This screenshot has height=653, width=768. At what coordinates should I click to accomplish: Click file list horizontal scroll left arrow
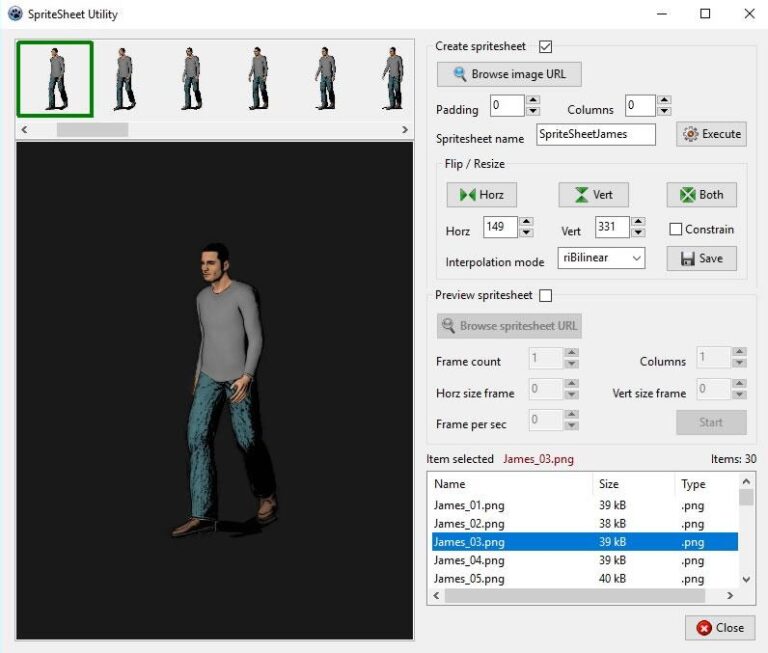point(436,596)
